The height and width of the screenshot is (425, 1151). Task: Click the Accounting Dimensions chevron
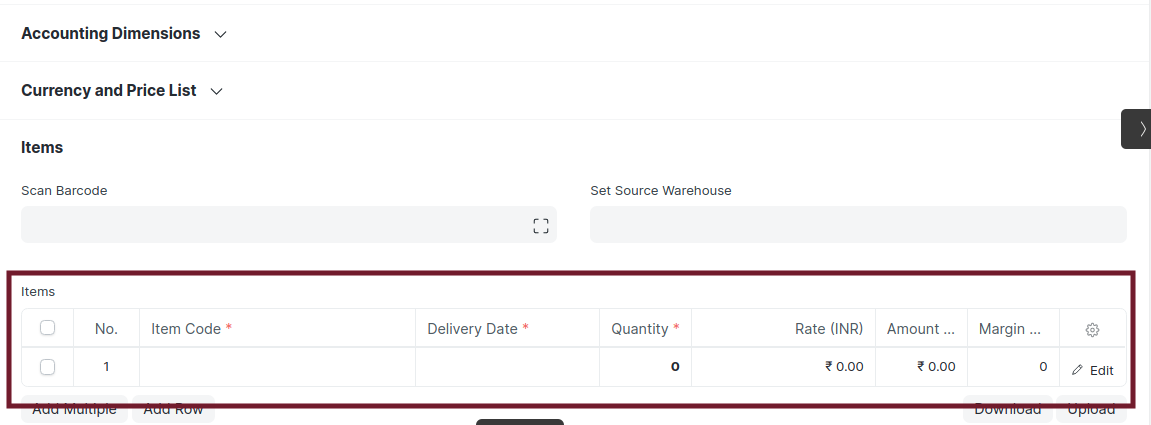click(x=220, y=34)
